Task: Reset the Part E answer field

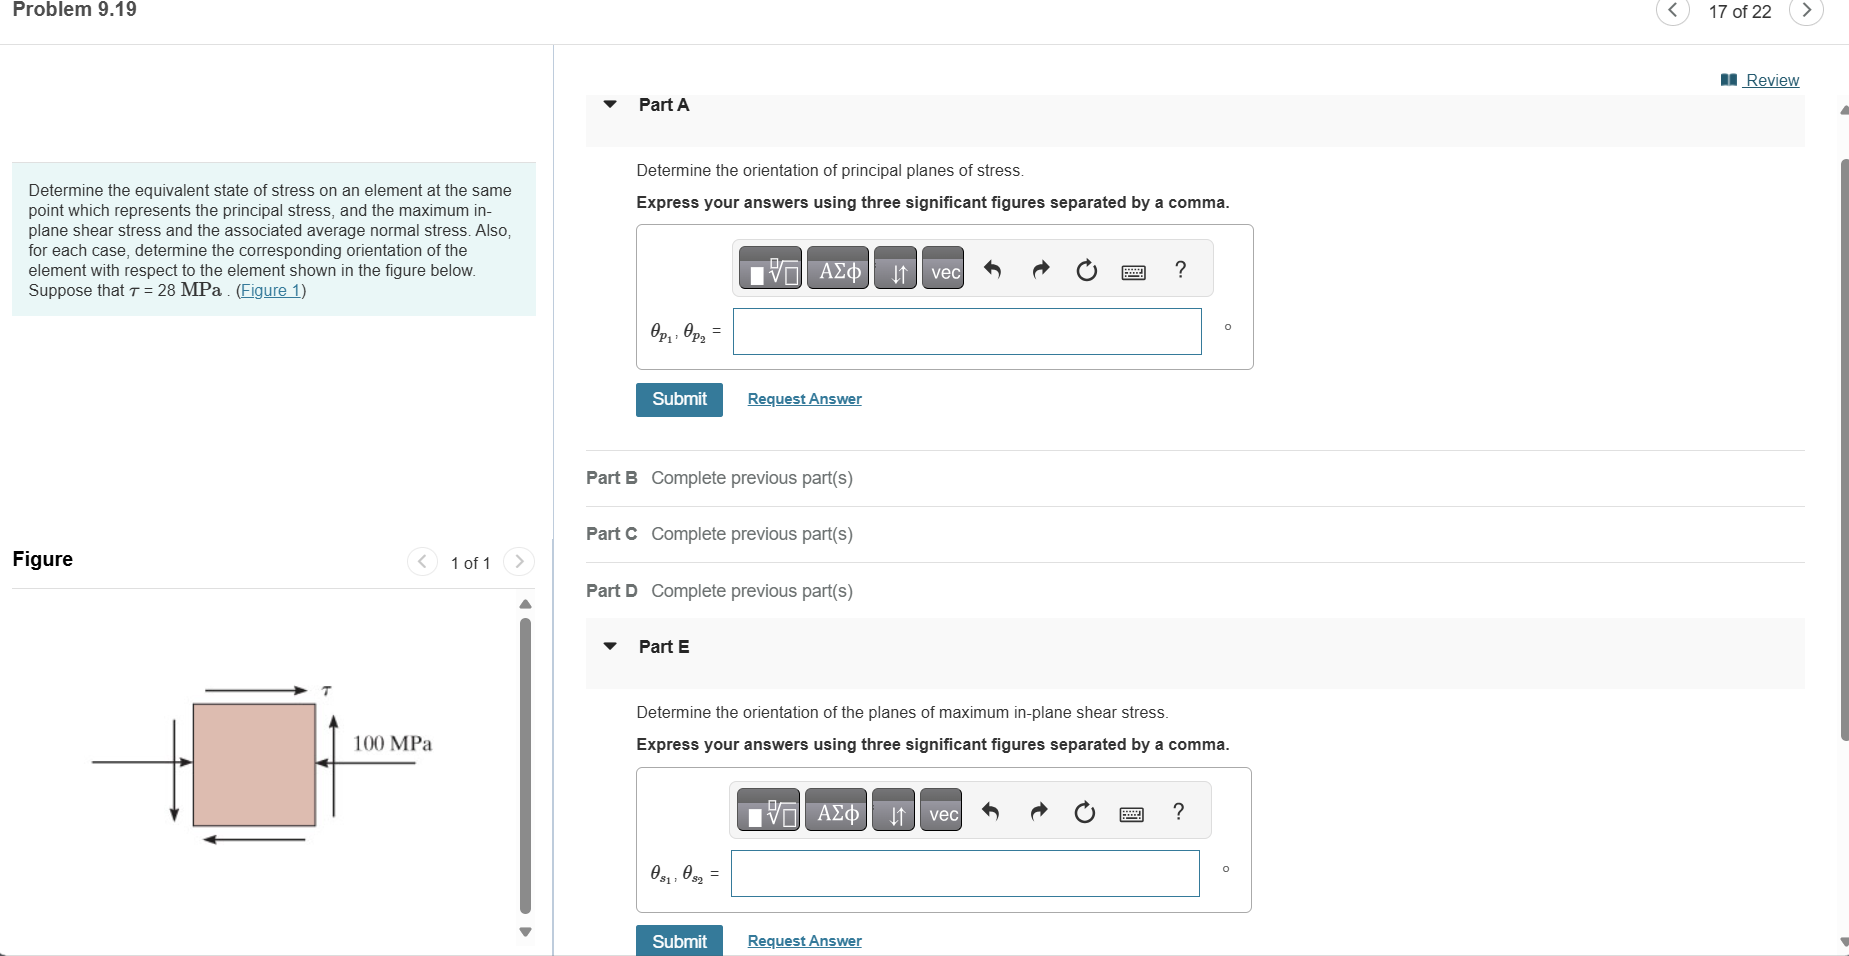Action: 1085,812
